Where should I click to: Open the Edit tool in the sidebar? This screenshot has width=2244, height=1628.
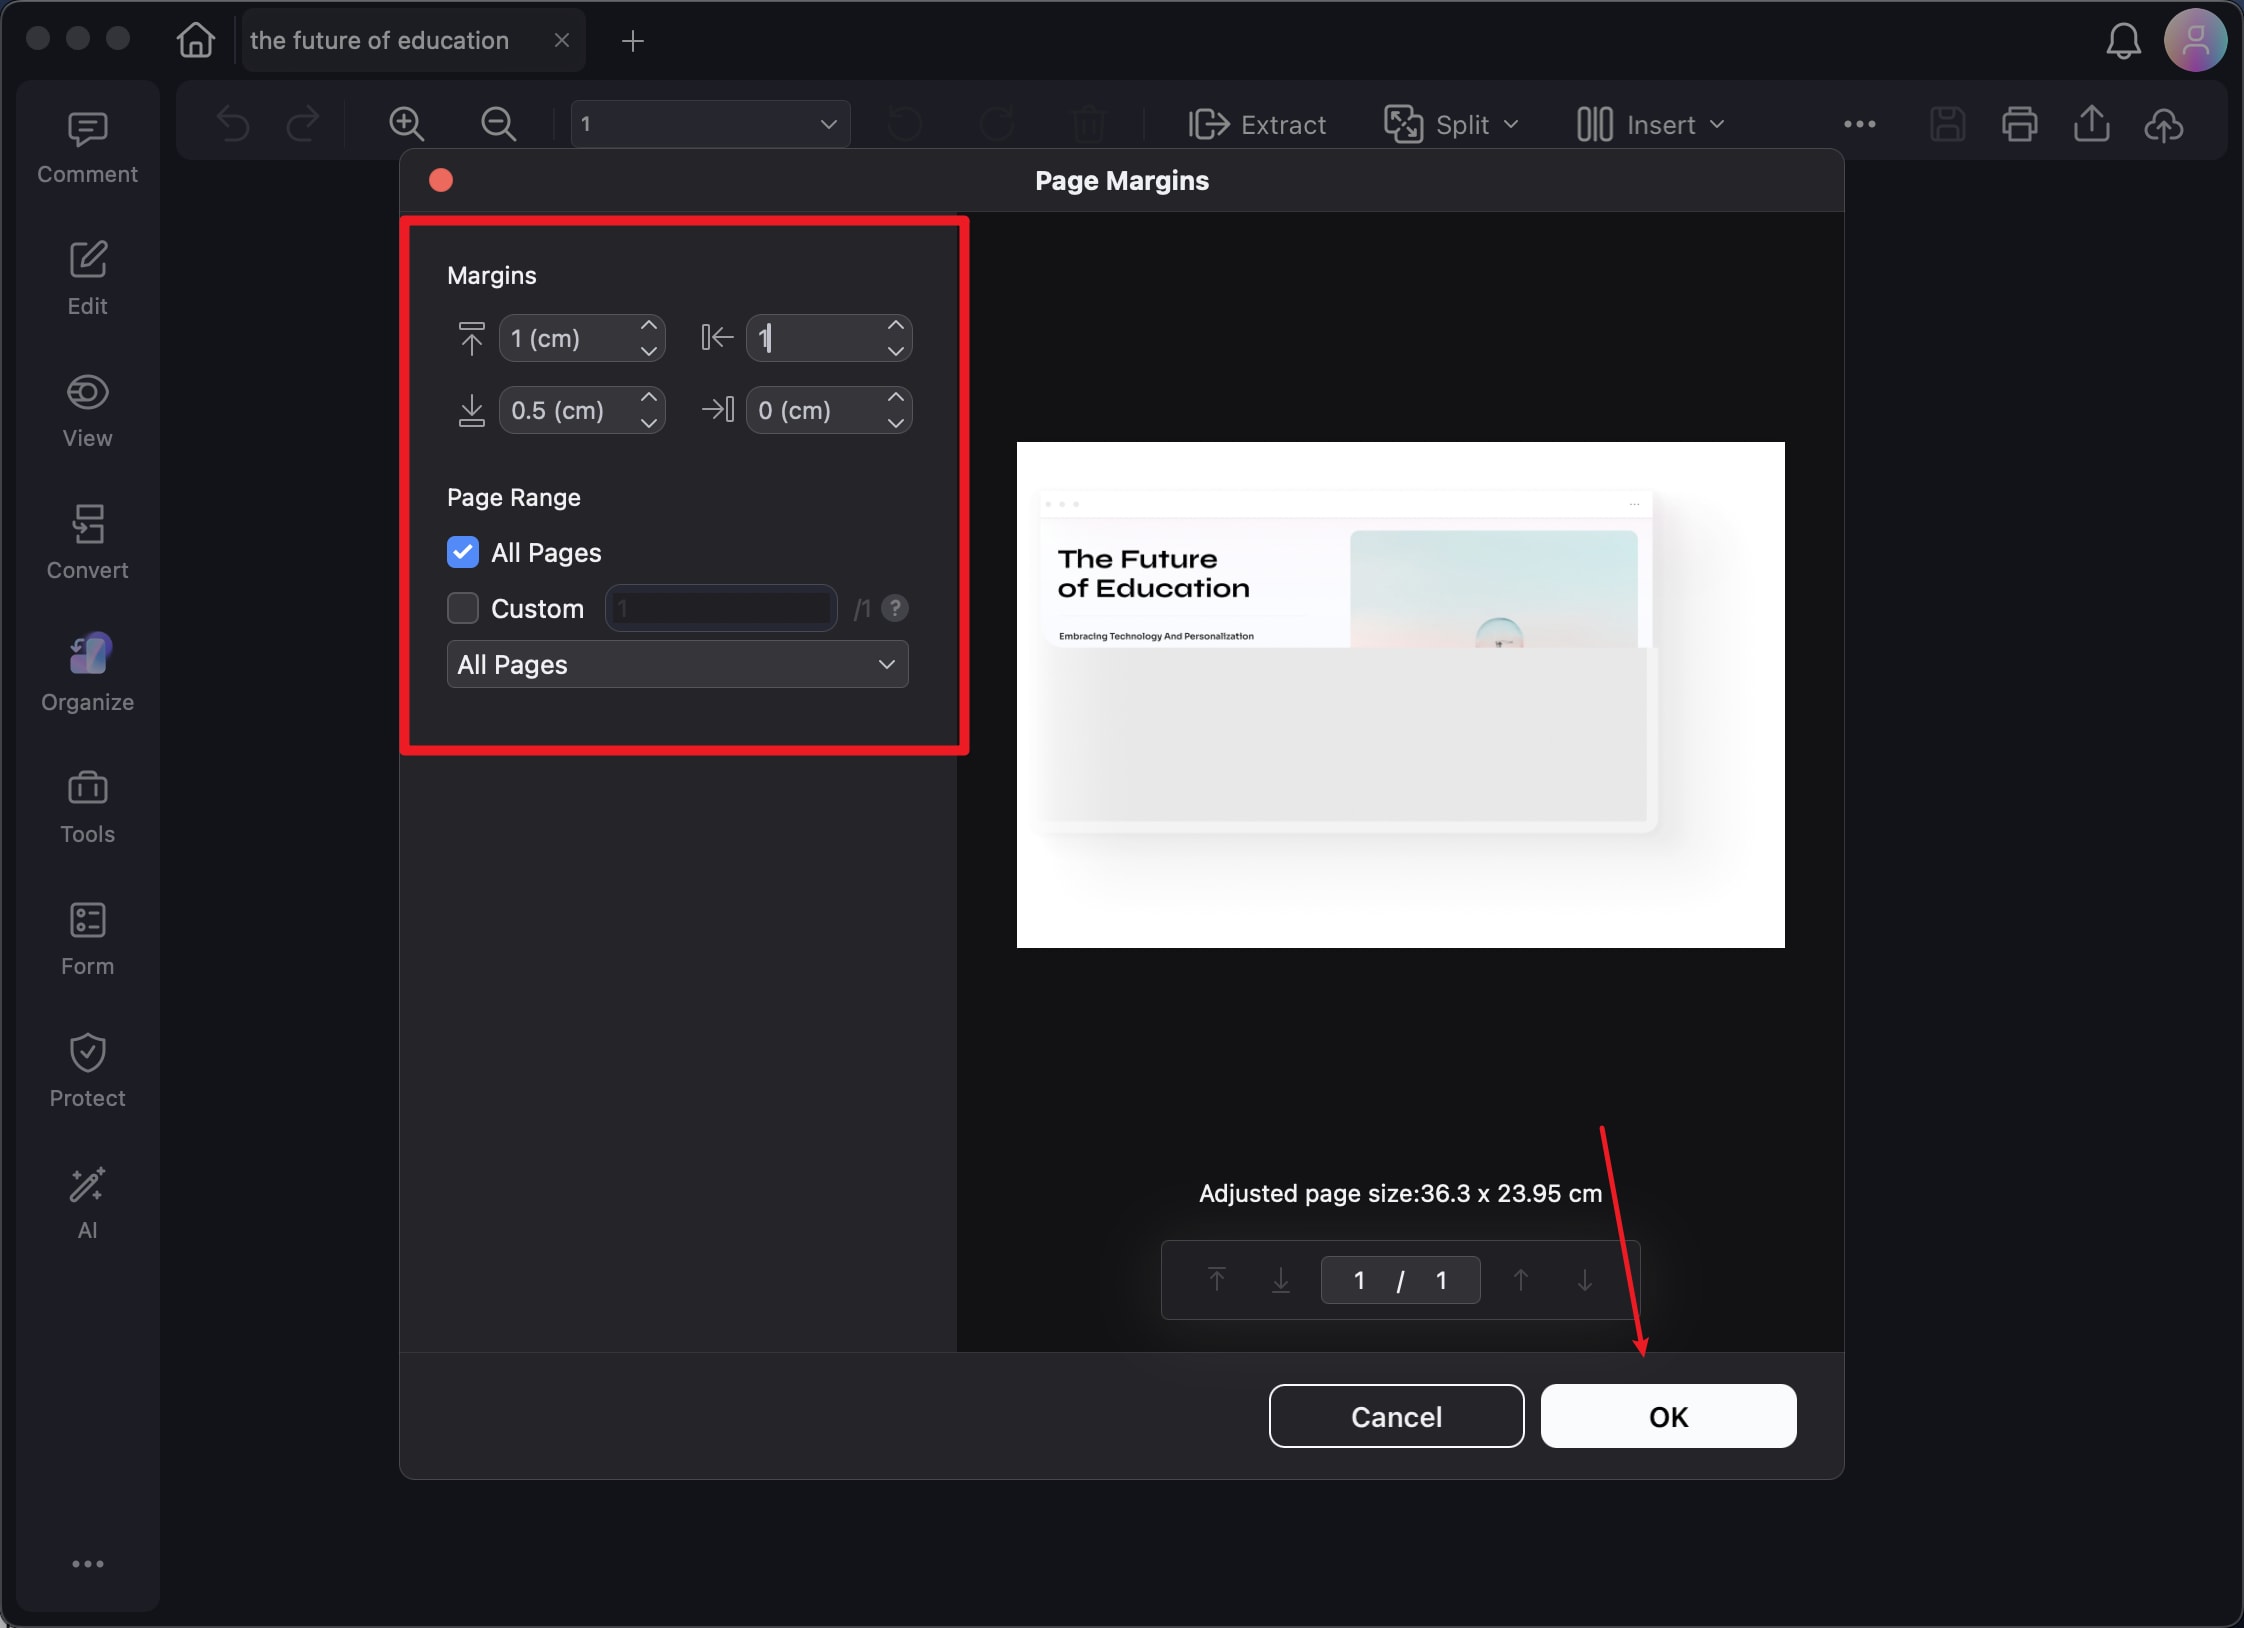(x=87, y=279)
